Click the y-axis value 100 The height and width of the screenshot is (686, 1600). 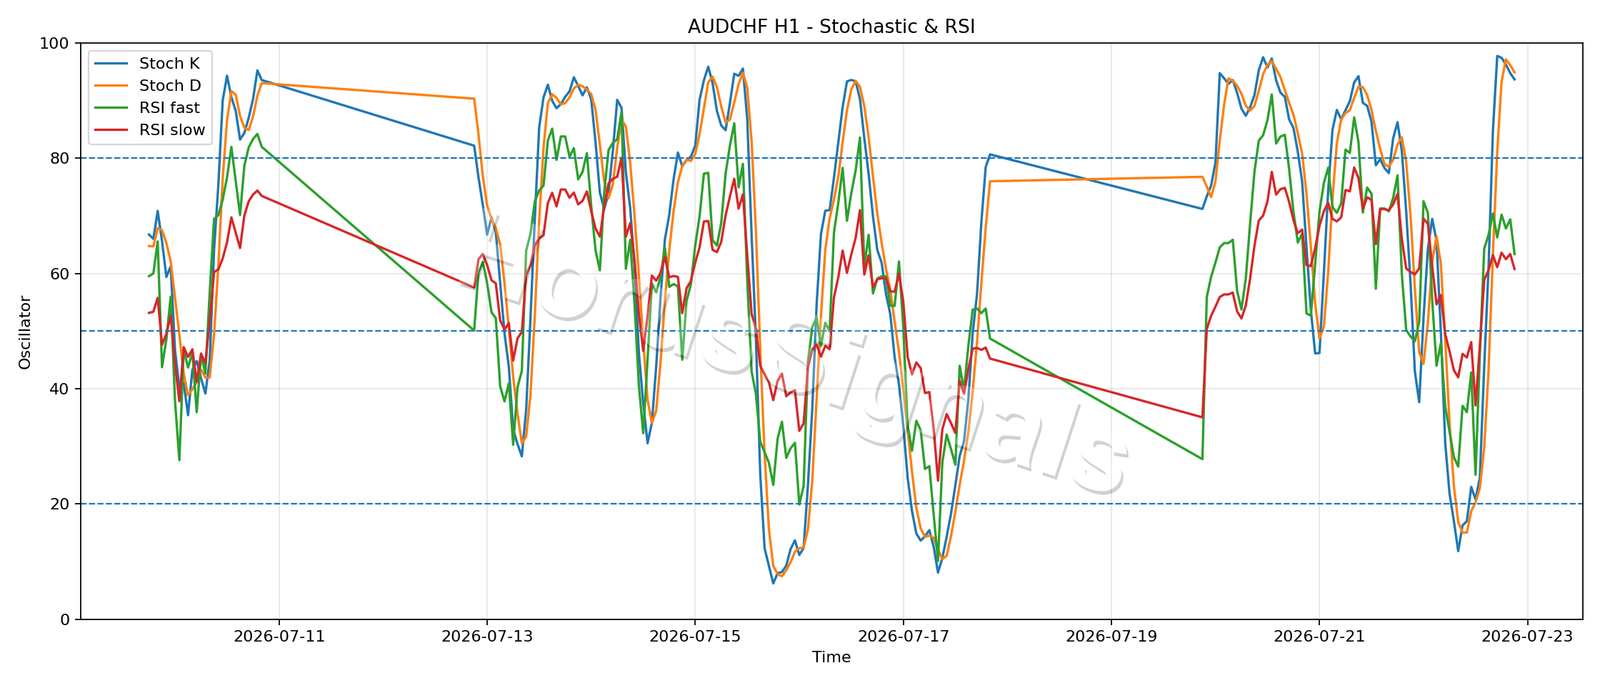(x=55, y=44)
